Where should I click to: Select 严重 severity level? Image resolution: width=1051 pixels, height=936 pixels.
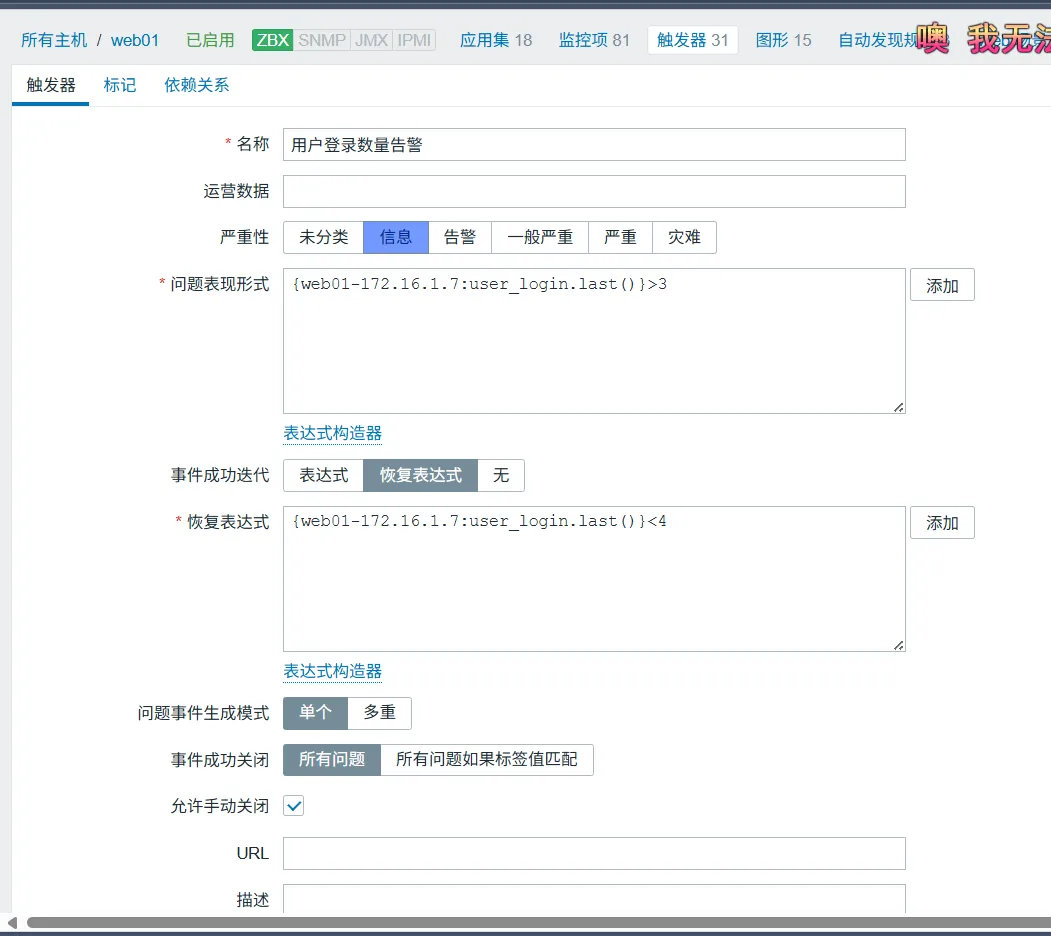620,237
